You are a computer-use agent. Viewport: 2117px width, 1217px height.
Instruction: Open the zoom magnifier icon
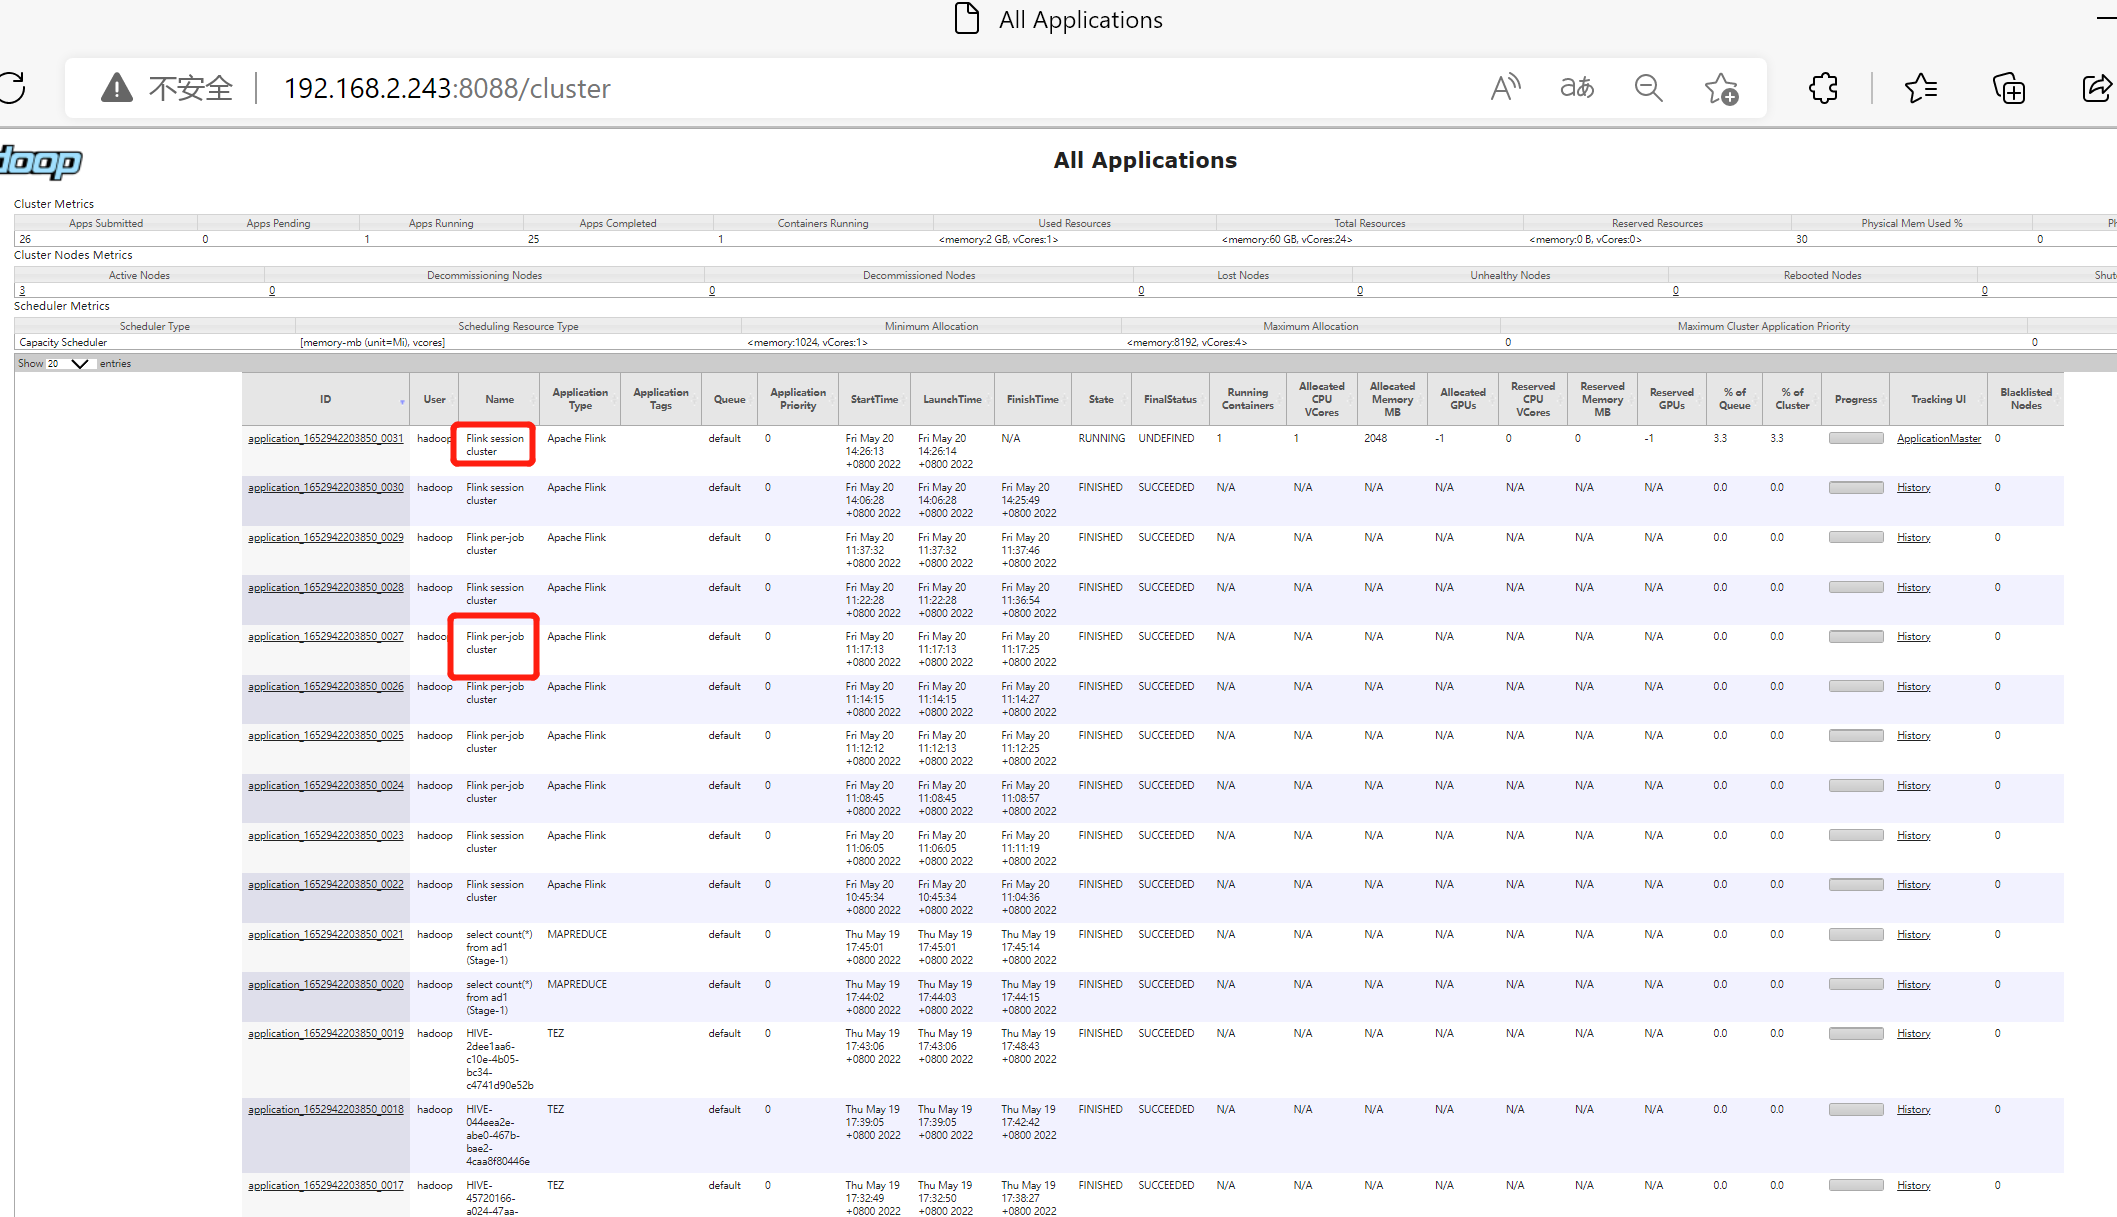[x=1648, y=88]
